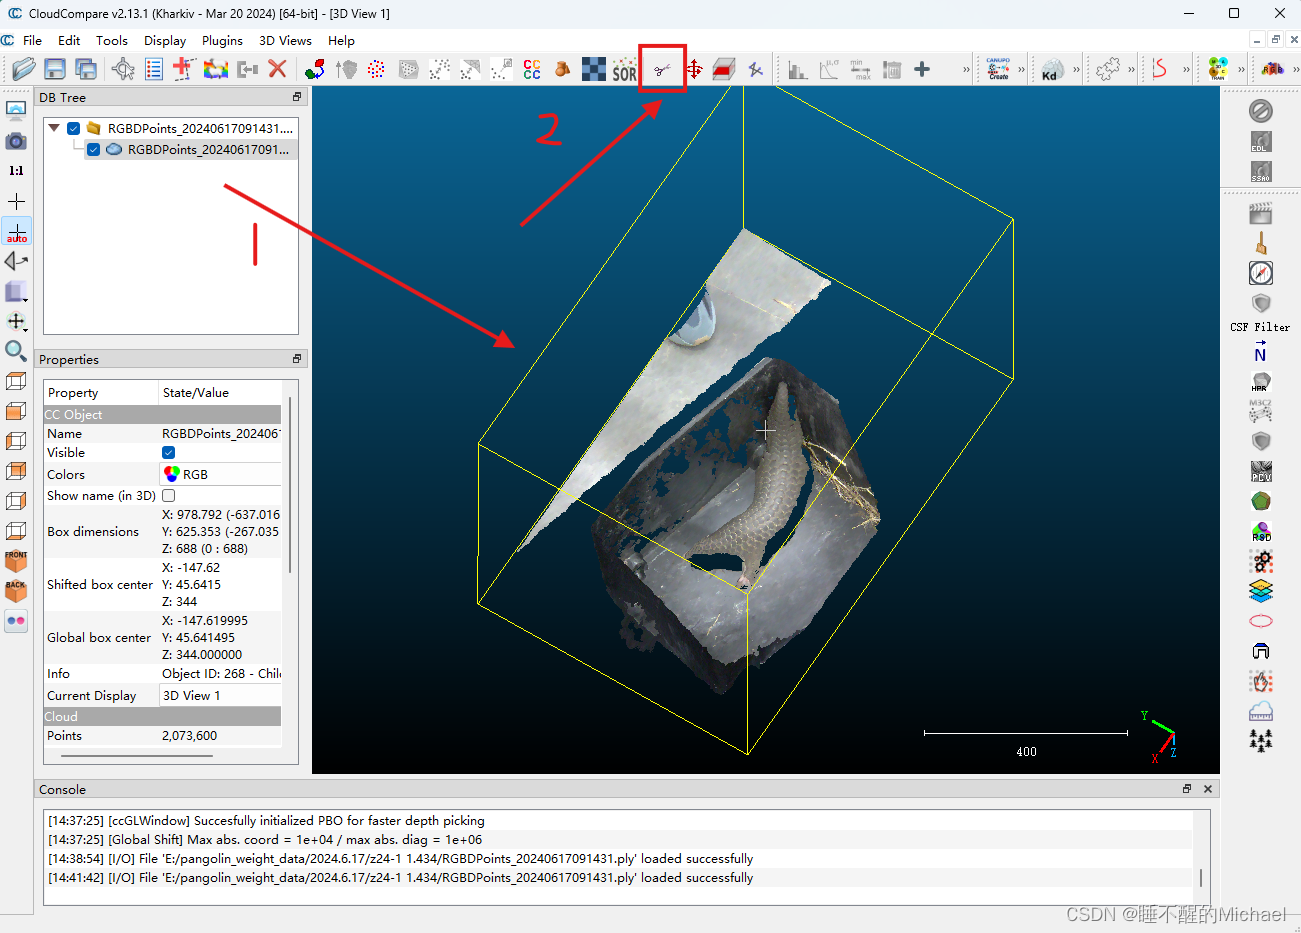The width and height of the screenshot is (1301, 933).
Task: Float the DB Tree panel
Action: (297, 97)
